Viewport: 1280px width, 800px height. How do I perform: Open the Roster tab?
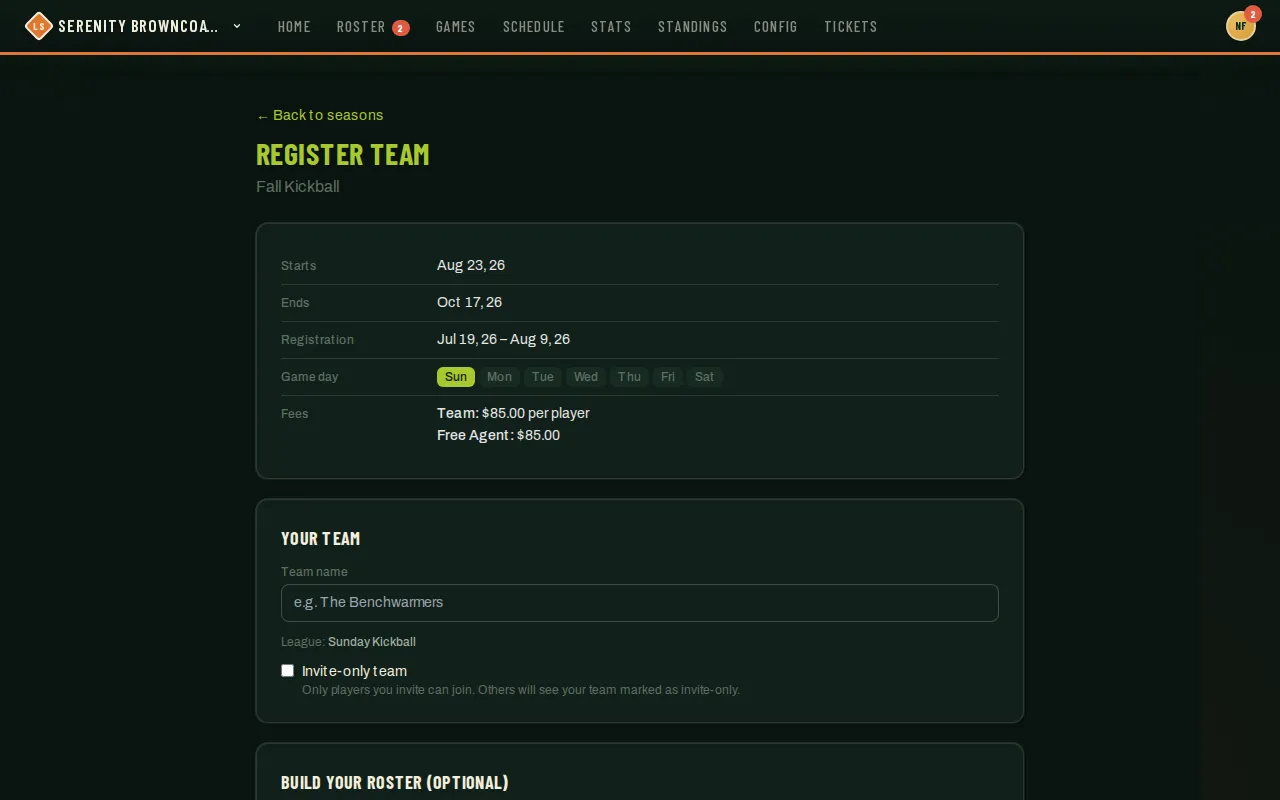pyautogui.click(x=373, y=27)
